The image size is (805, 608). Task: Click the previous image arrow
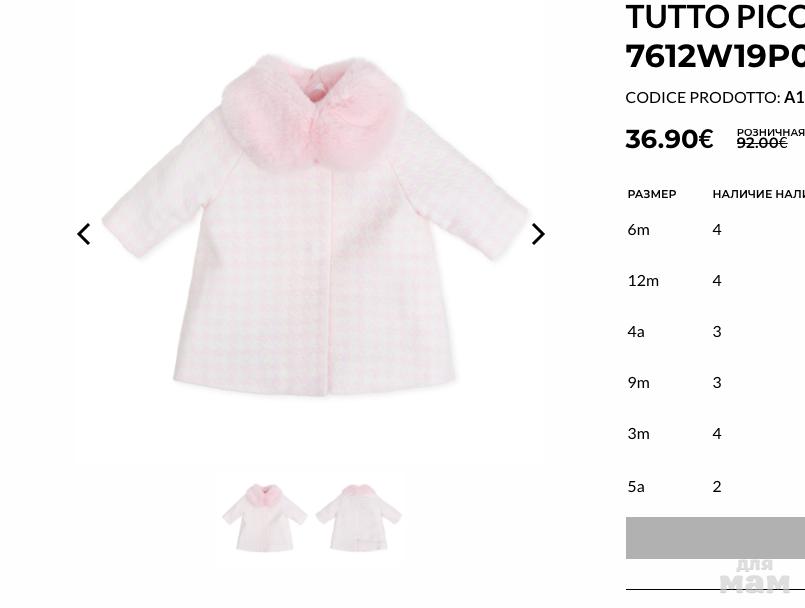pyautogui.click(x=84, y=234)
